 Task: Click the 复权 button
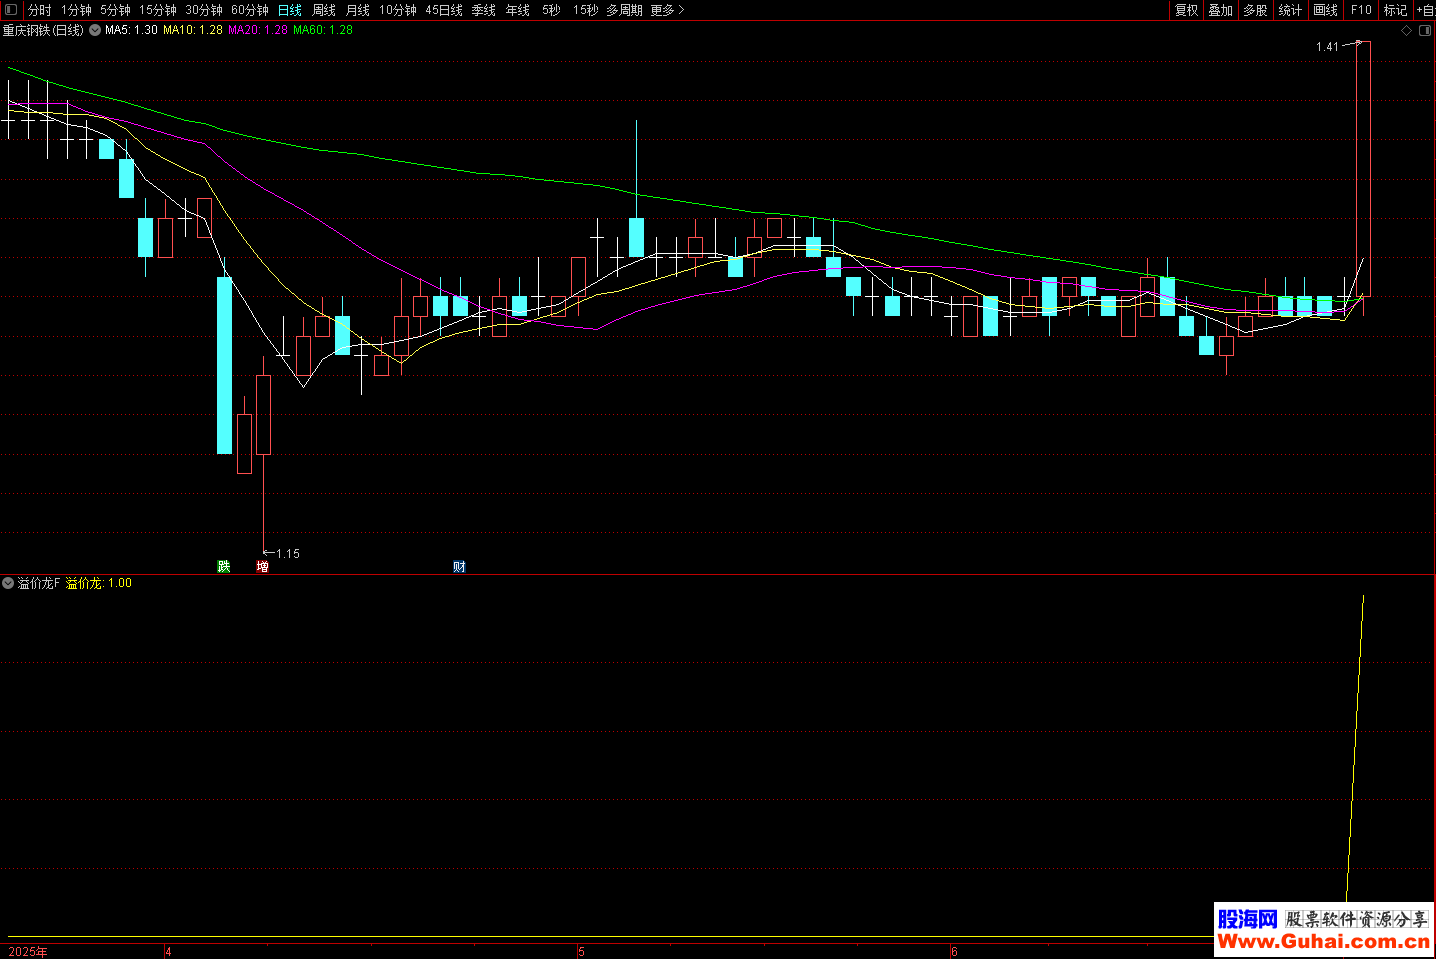click(x=1187, y=10)
